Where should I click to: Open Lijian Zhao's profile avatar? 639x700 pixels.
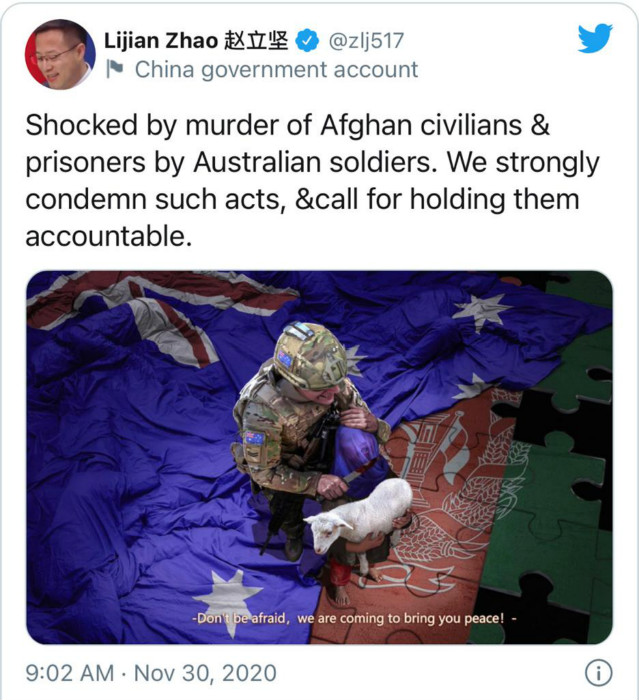[x=60, y=54]
